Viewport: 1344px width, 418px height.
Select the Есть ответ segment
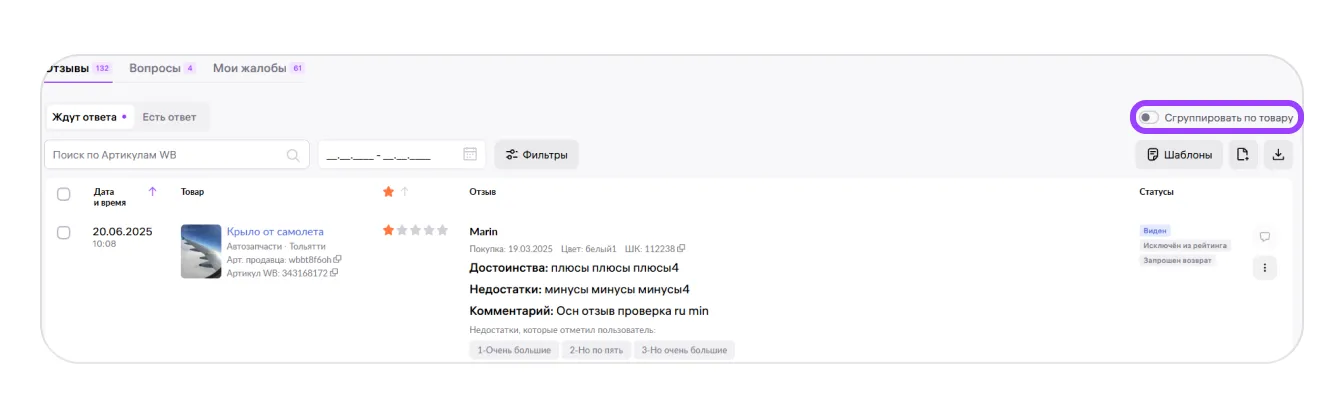tap(169, 117)
